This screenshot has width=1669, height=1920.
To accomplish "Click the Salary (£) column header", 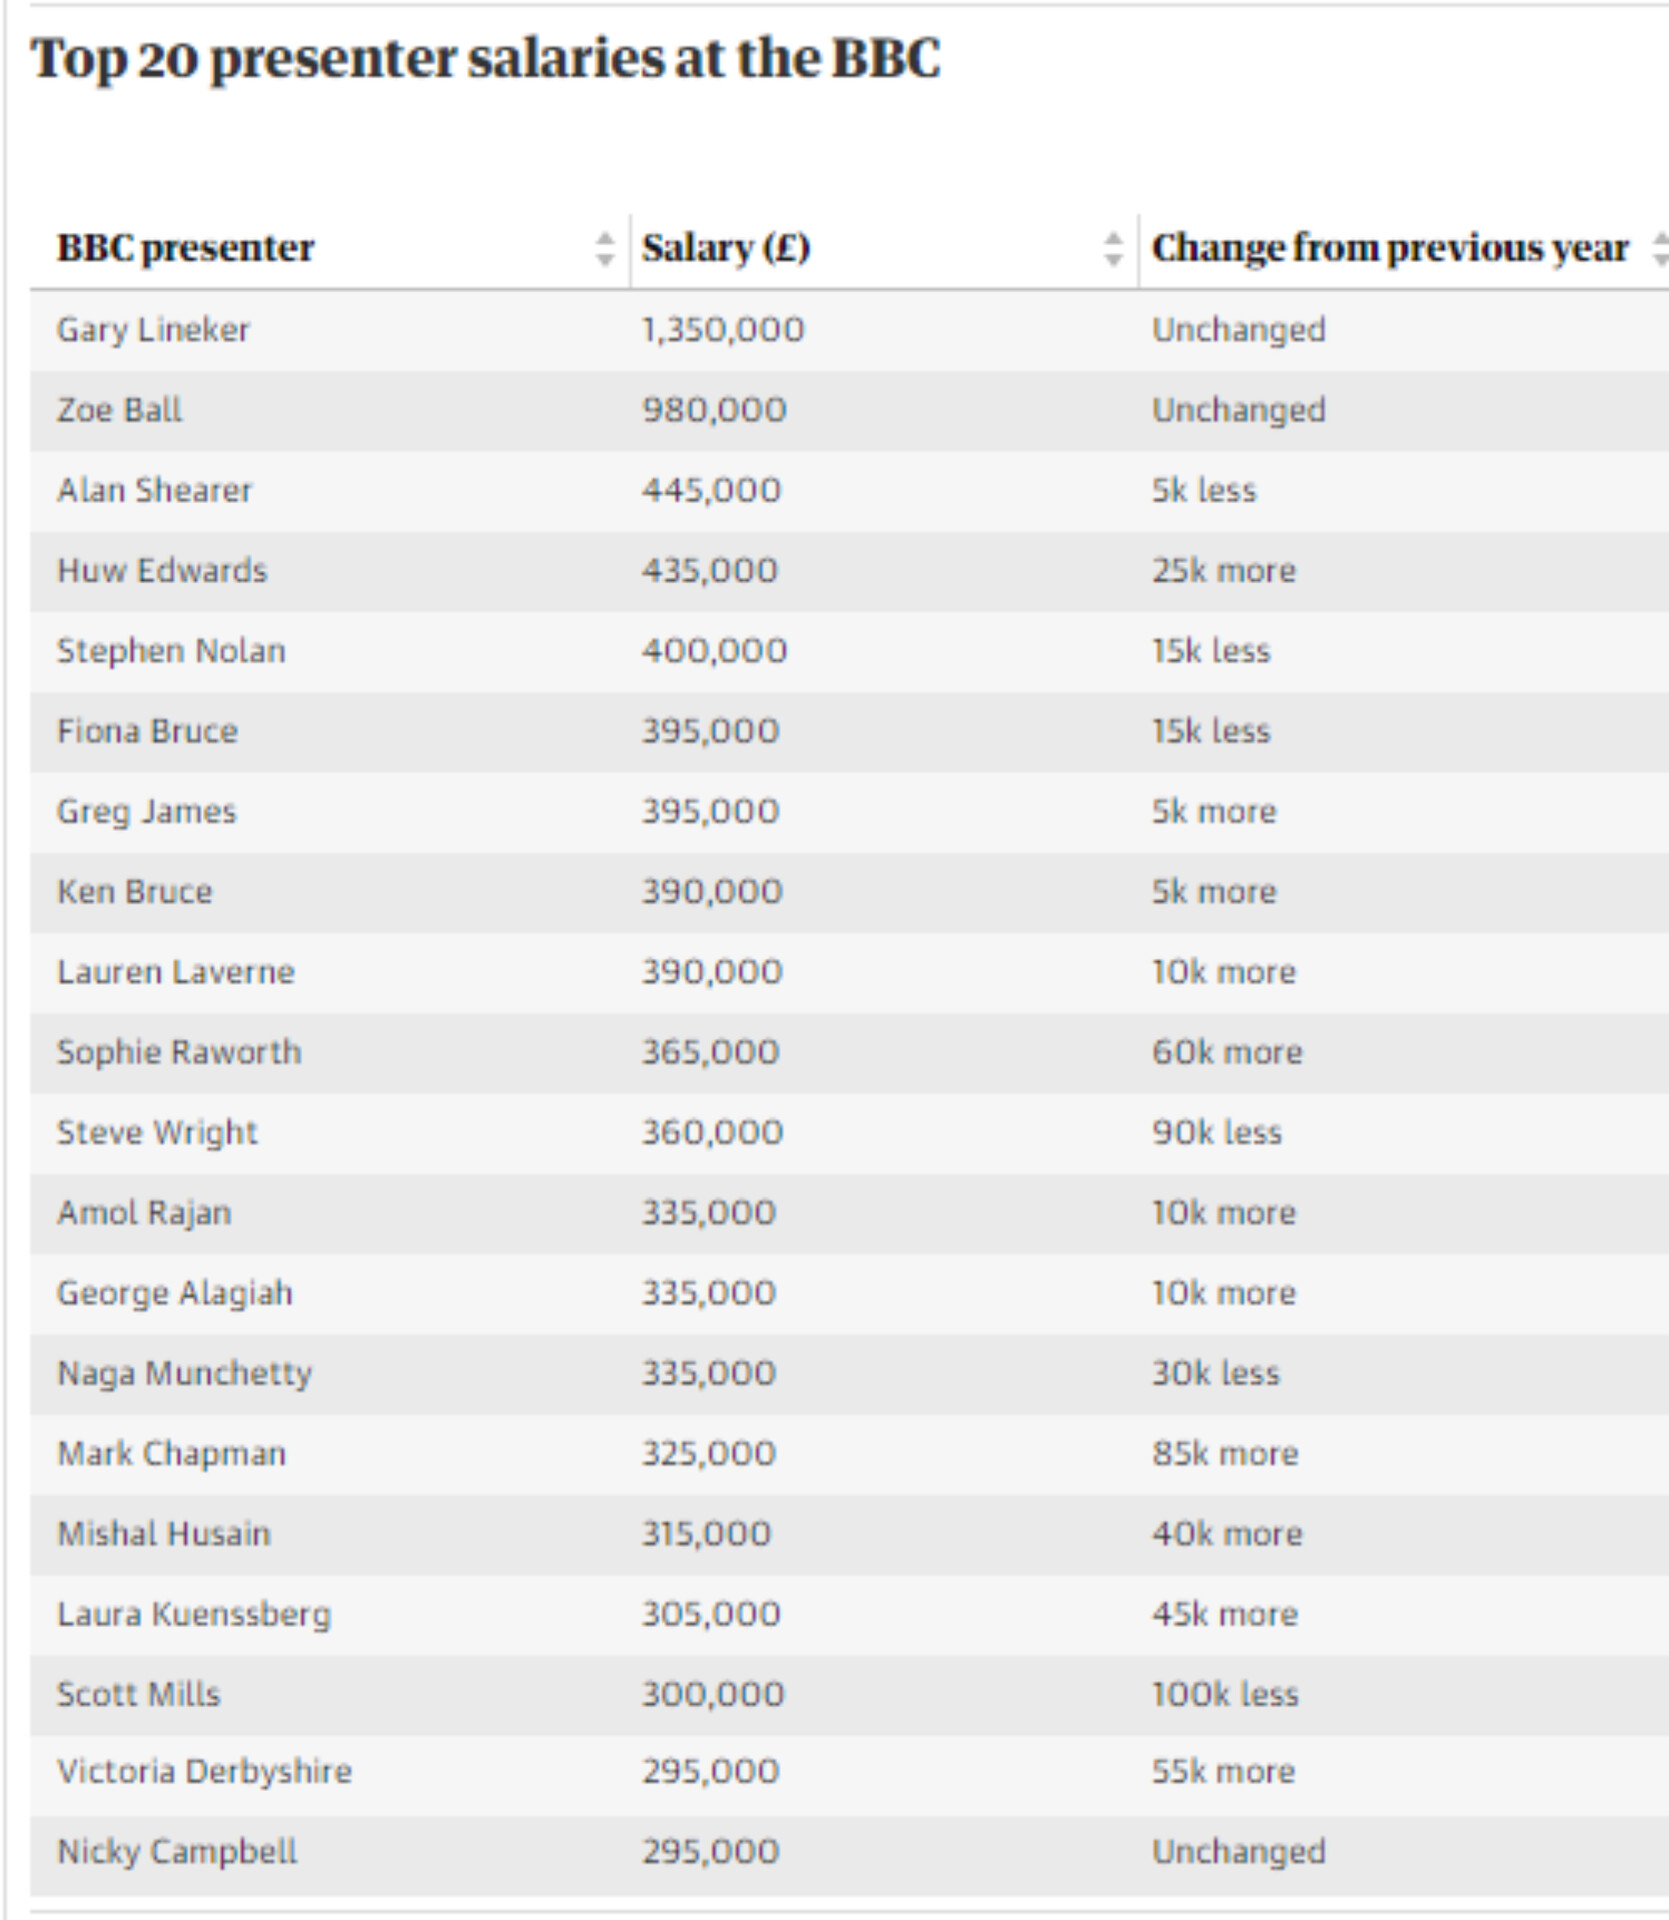I will (726, 248).
